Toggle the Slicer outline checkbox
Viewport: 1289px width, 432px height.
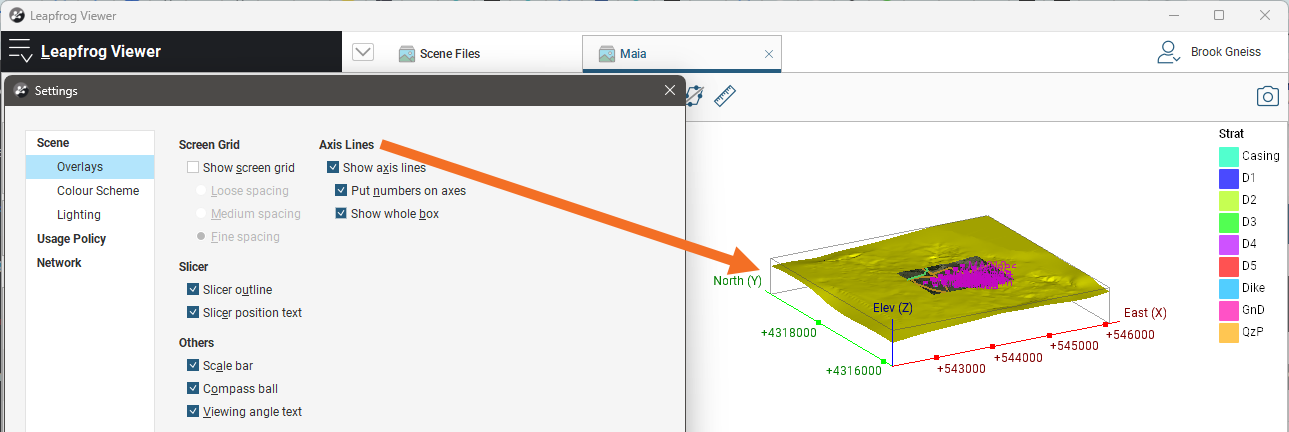coord(193,289)
